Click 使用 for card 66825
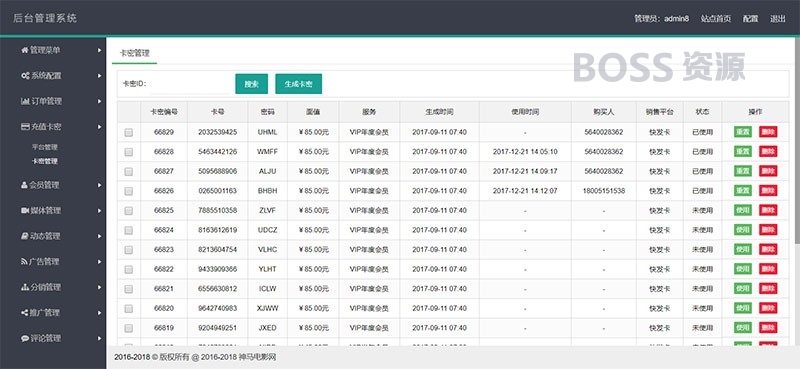The width and height of the screenshot is (800, 369). coord(743,210)
